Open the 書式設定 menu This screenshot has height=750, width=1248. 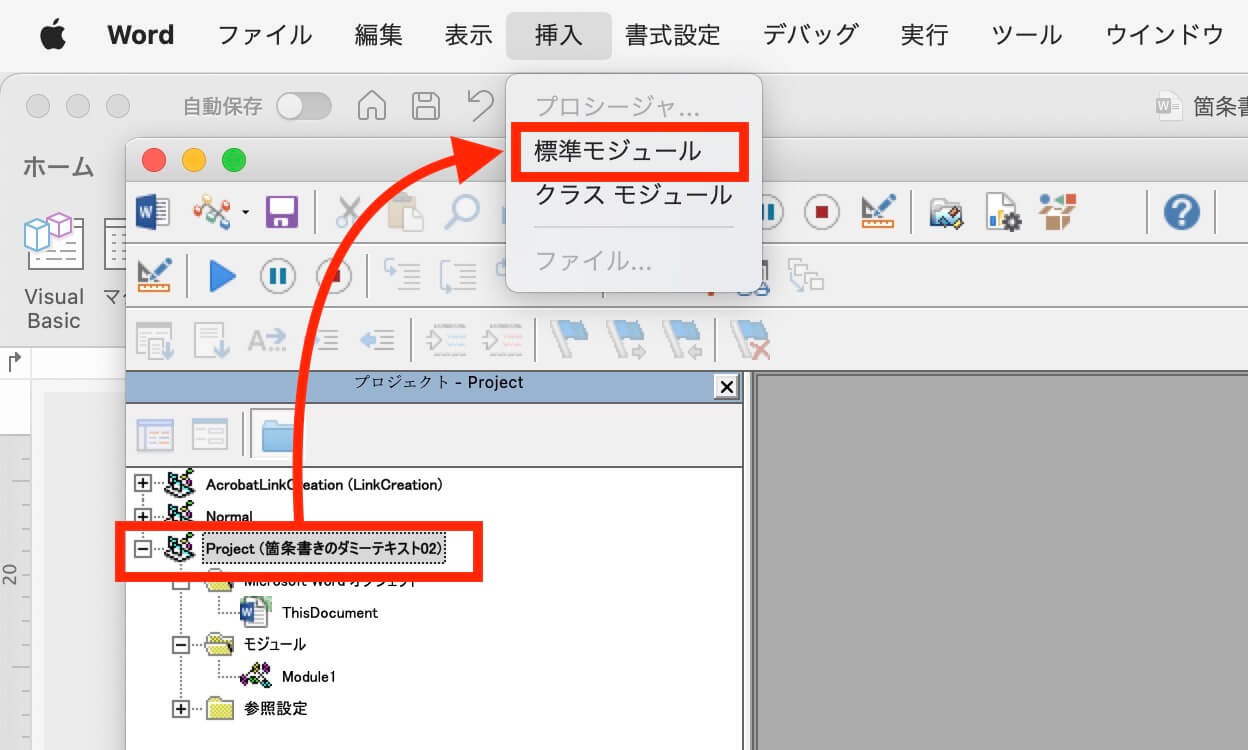tap(673, 36)
